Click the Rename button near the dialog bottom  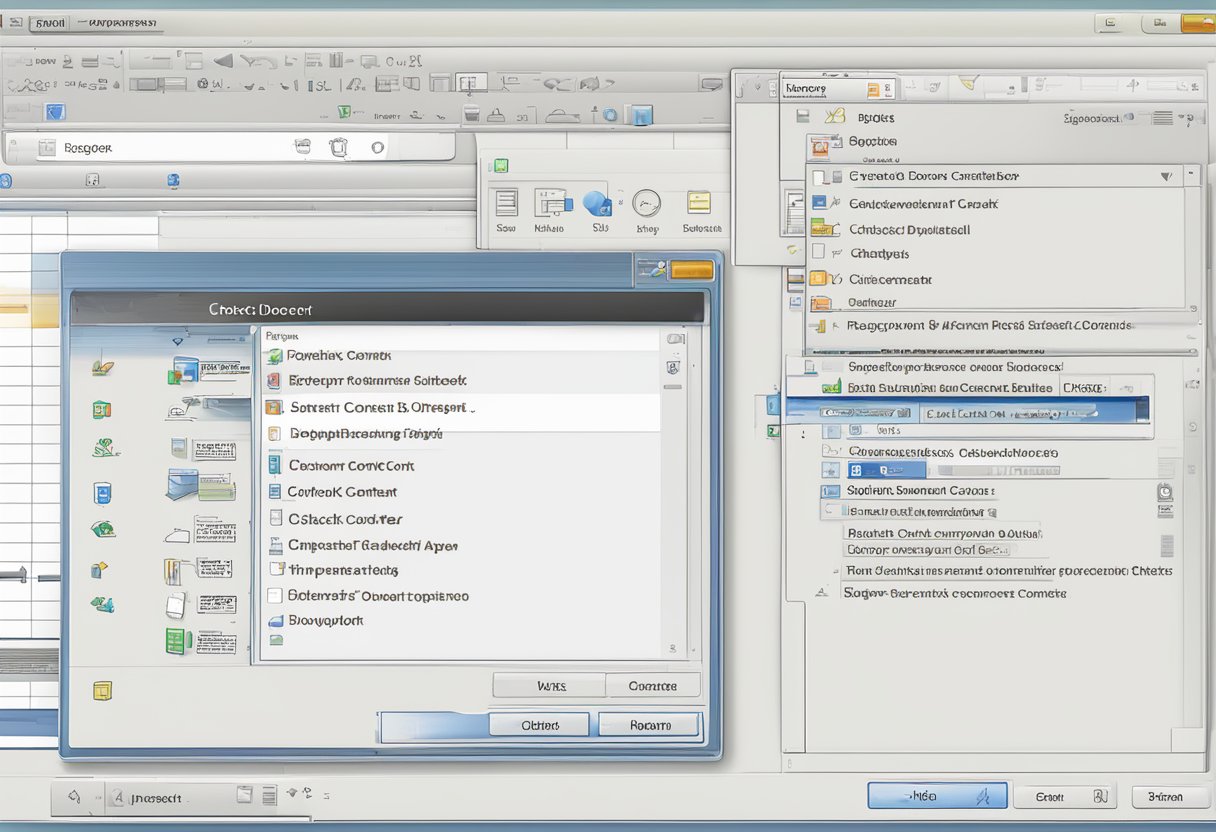[649, 723]
